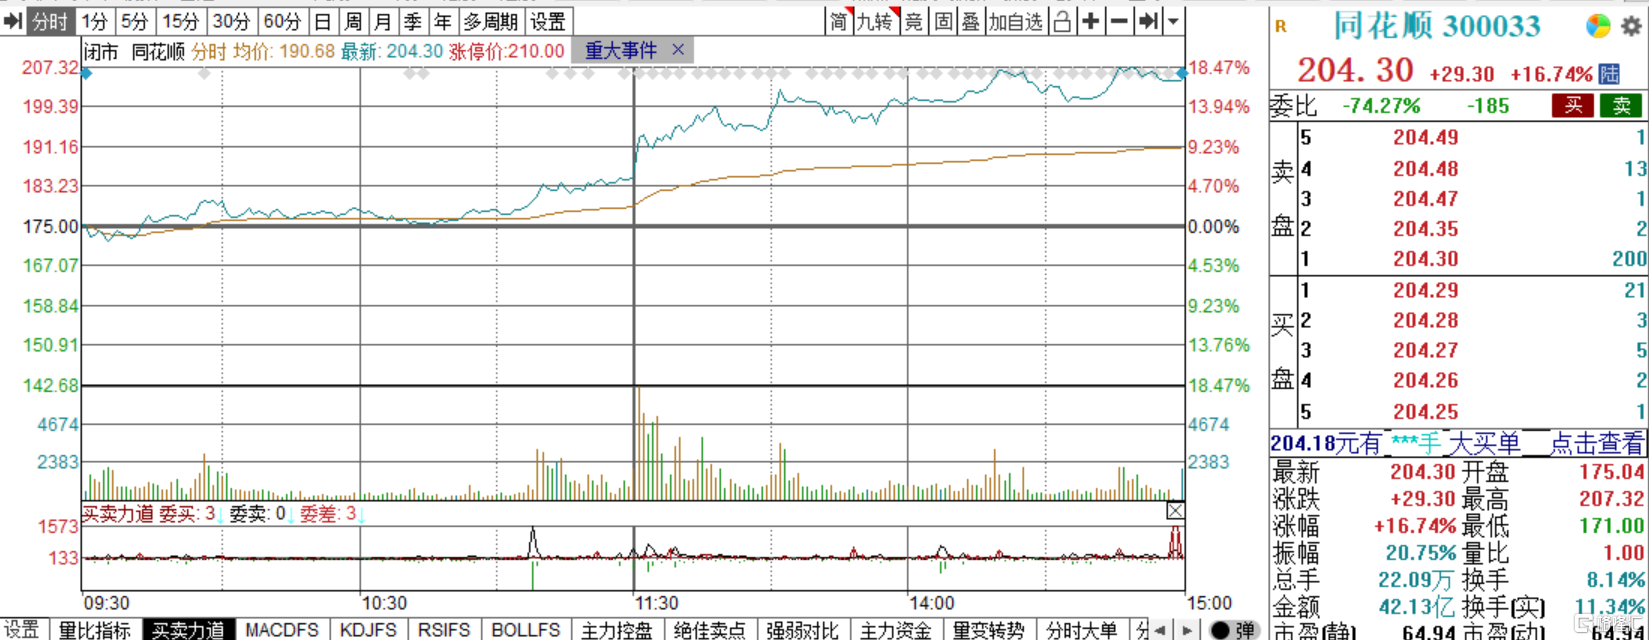The height and width of the screenshot is (640, 1649).
Task: Click the indicator tabs right scroll arrow
Action: 1186,631
